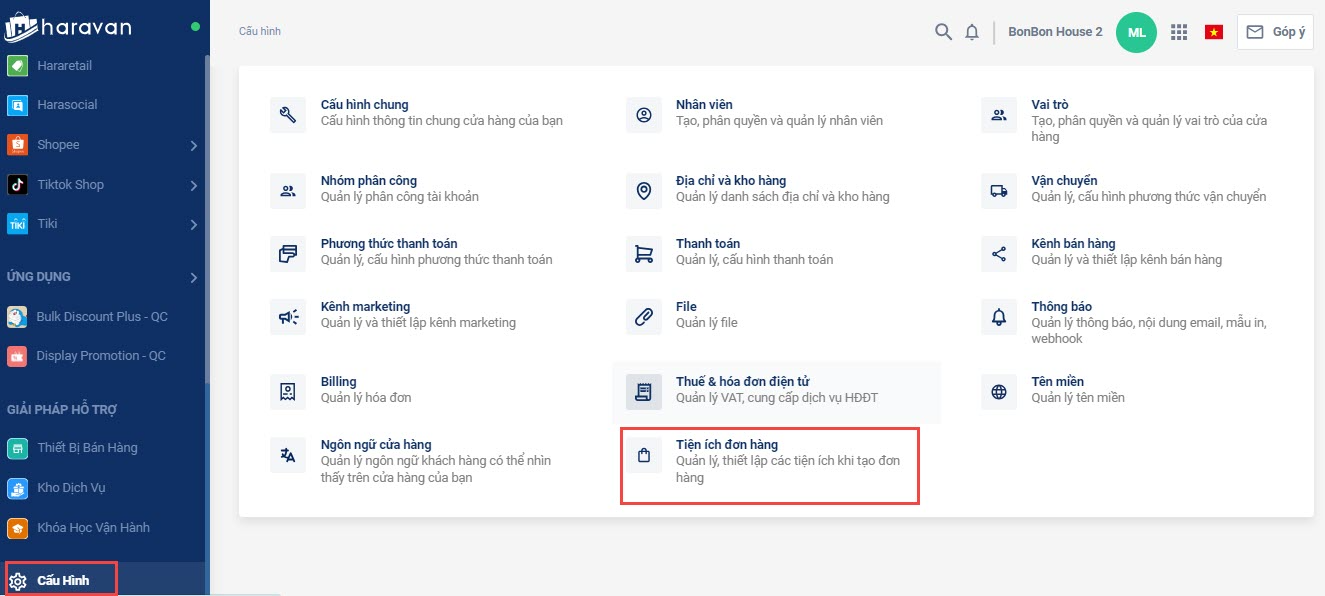Expand the Tiki sidebar submenu
Image resolution: width=1325 pixels, height=596 pixels.
(193, 225)
